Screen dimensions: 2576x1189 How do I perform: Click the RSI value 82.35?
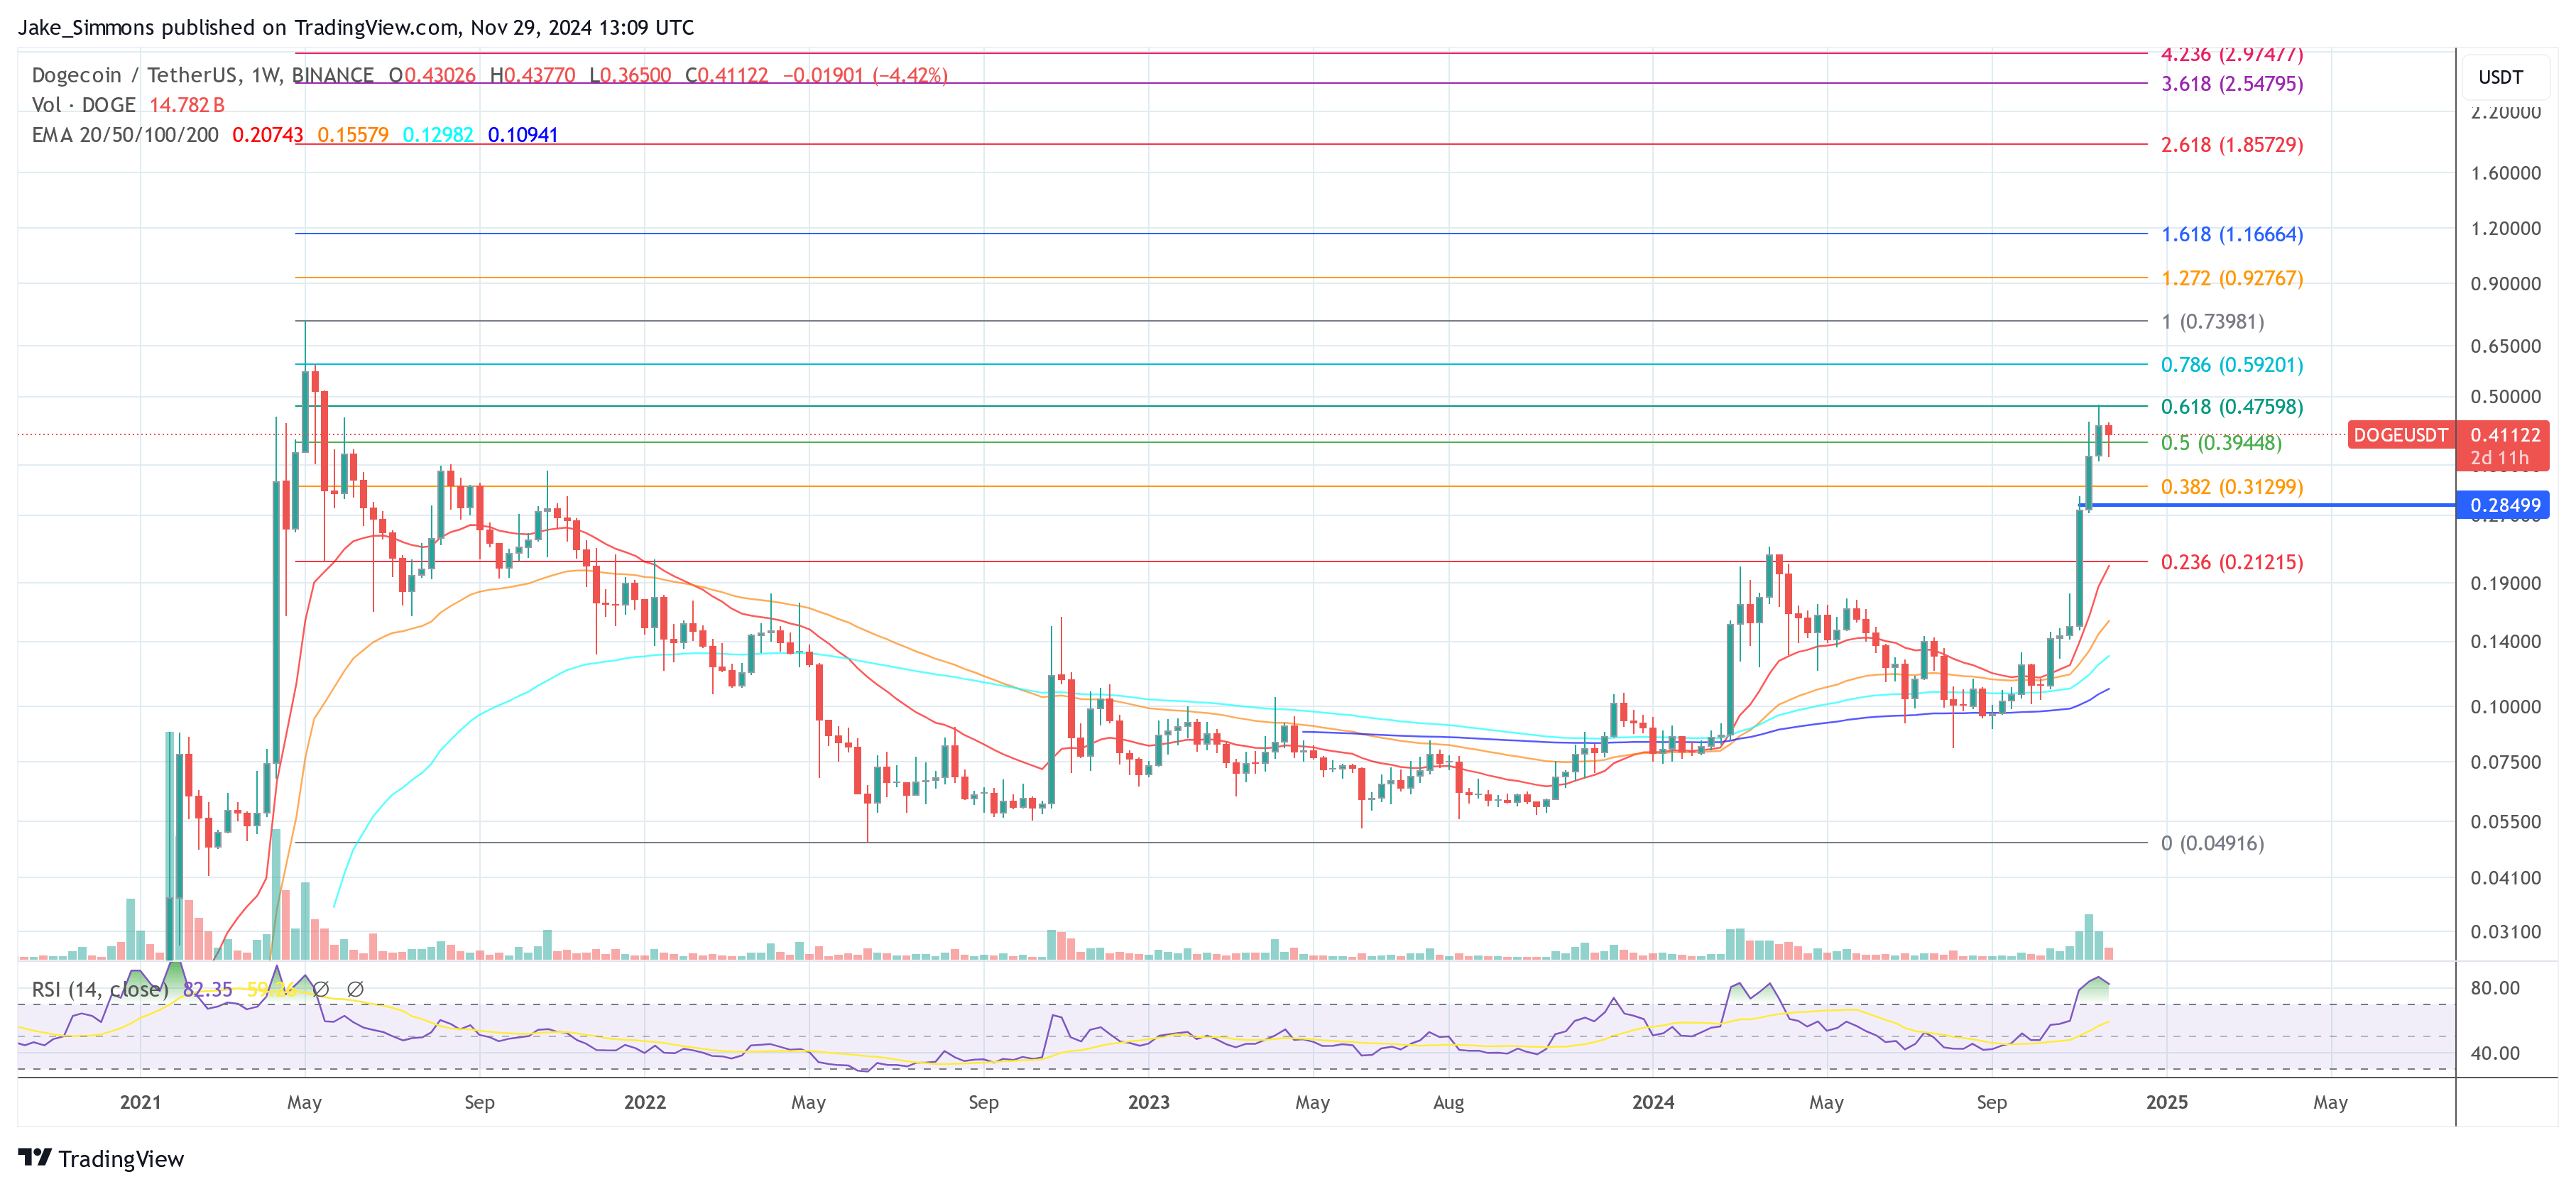pyautogui.click(x=208, y=989)
